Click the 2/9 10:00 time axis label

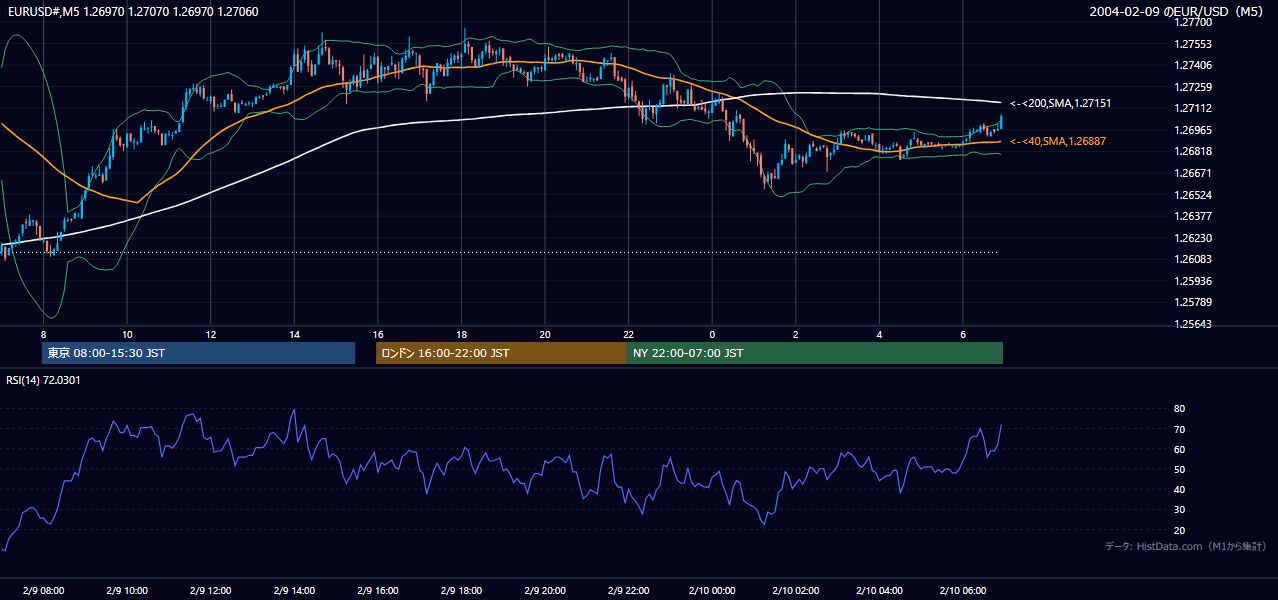coord(127,590)
